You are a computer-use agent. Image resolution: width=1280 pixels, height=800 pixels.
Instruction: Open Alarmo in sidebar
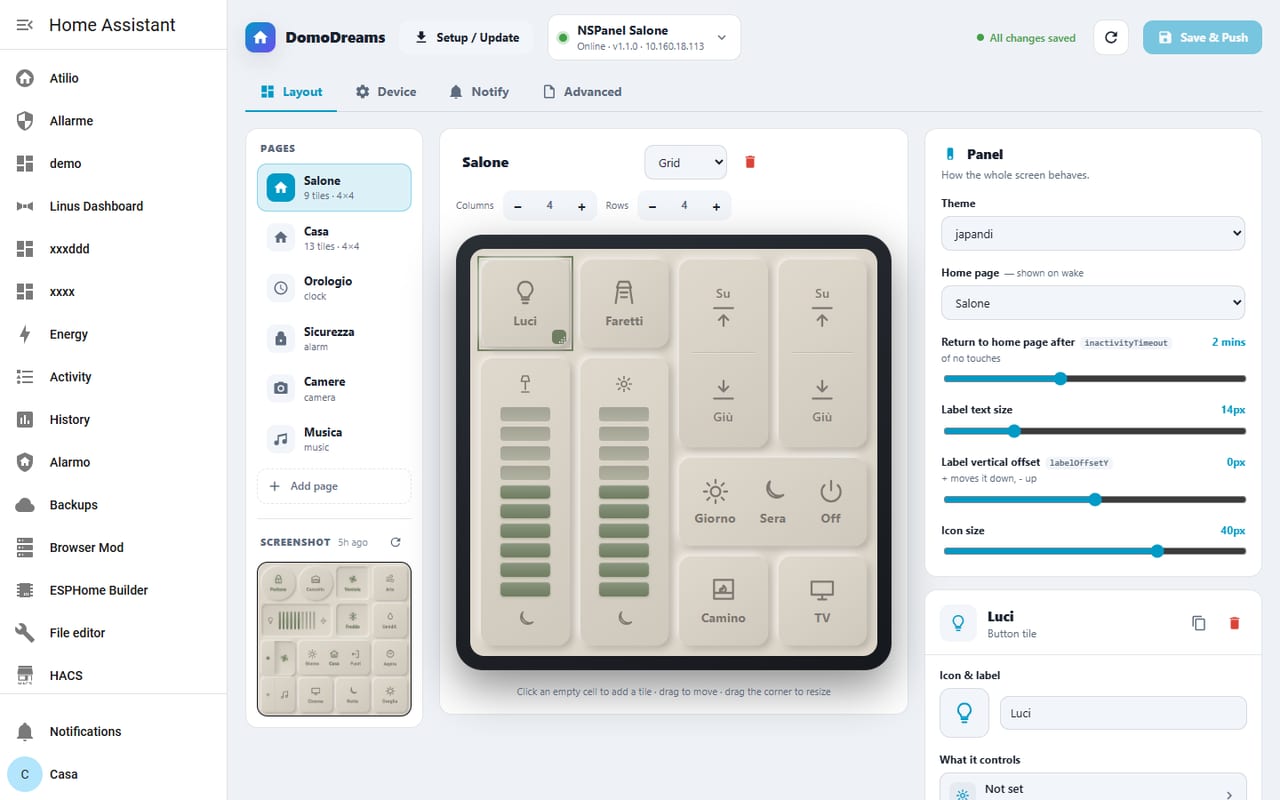pyautogui.click(x=113, y=462)
